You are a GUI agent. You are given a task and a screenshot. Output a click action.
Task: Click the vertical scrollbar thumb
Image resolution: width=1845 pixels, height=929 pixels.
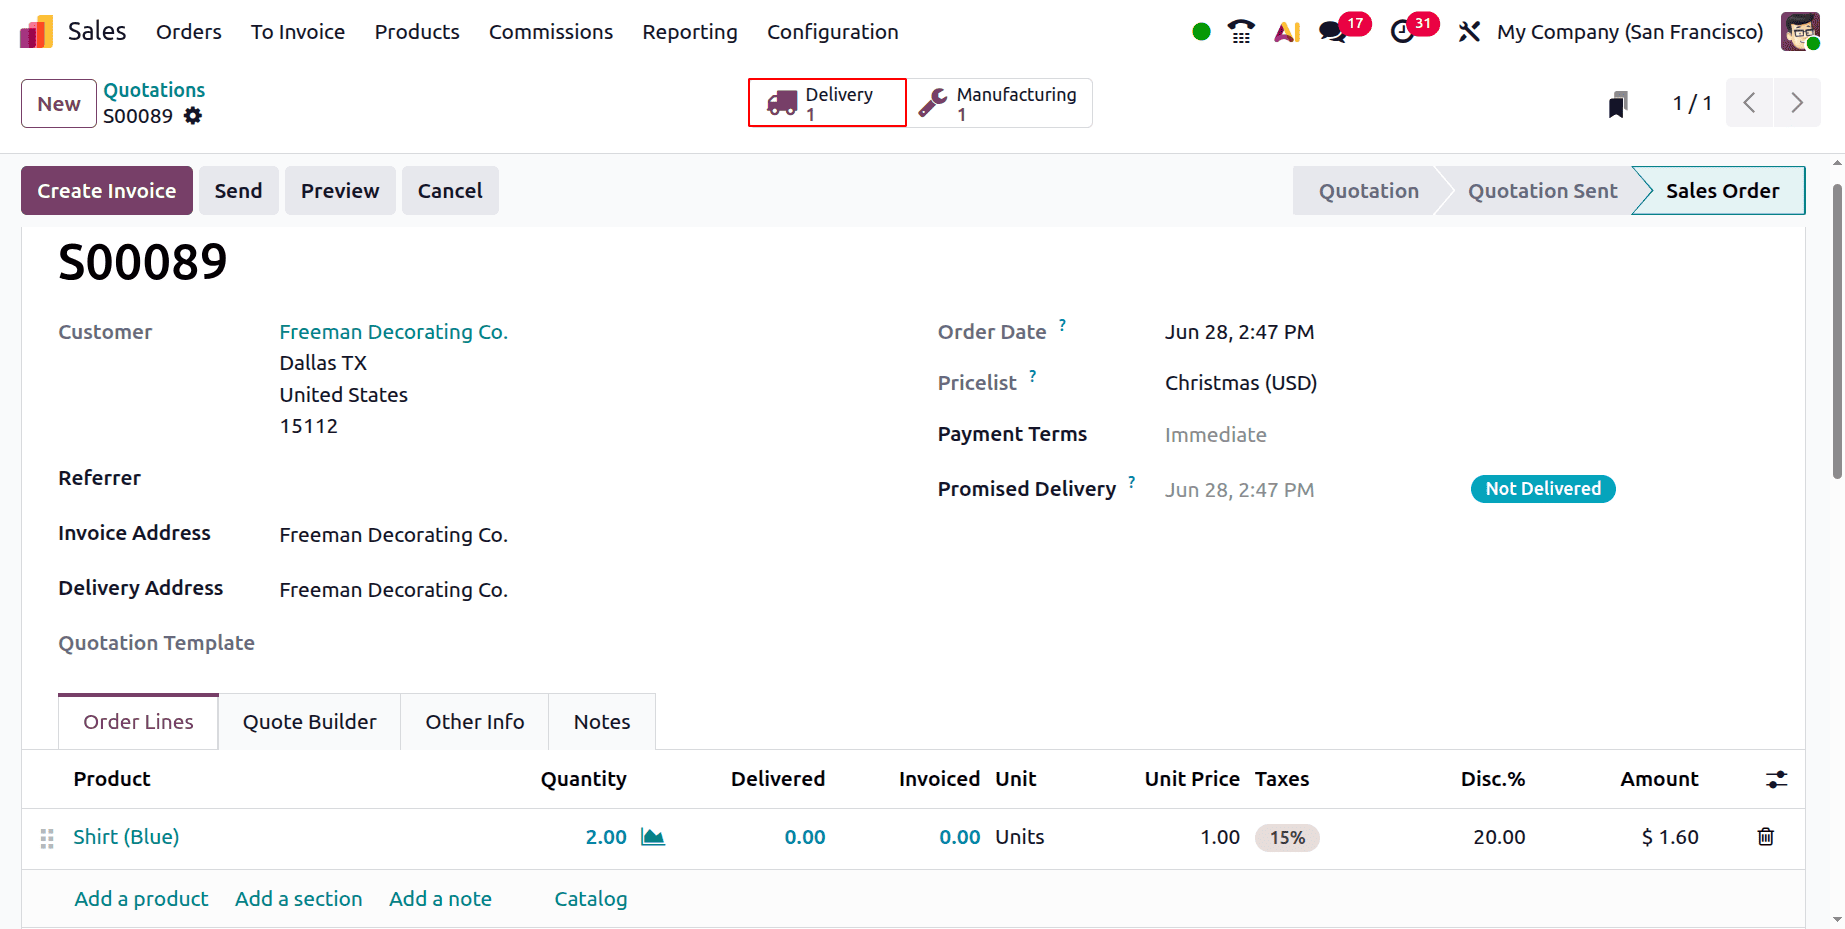1837,330
